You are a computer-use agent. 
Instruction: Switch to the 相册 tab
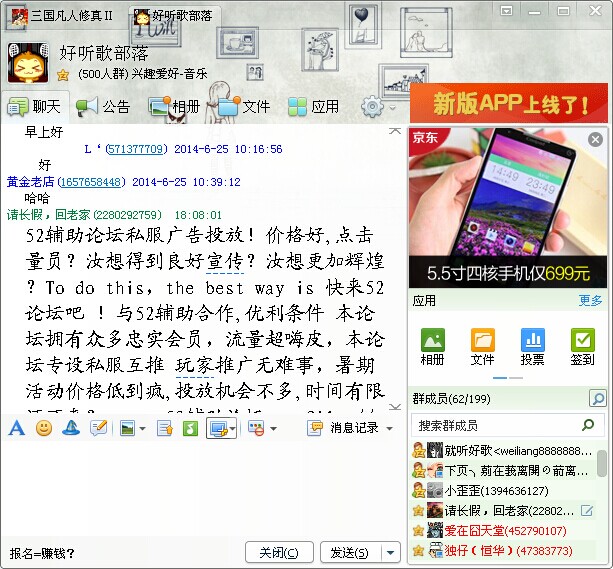pyautogui.click(x=174, y=107)
